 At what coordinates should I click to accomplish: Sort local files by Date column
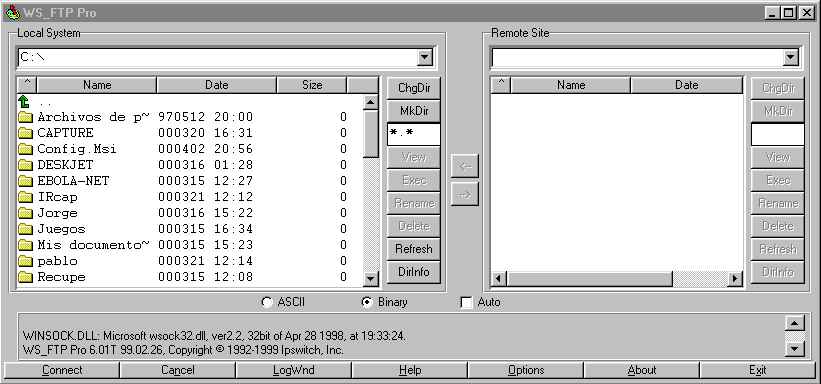point(217,85)
